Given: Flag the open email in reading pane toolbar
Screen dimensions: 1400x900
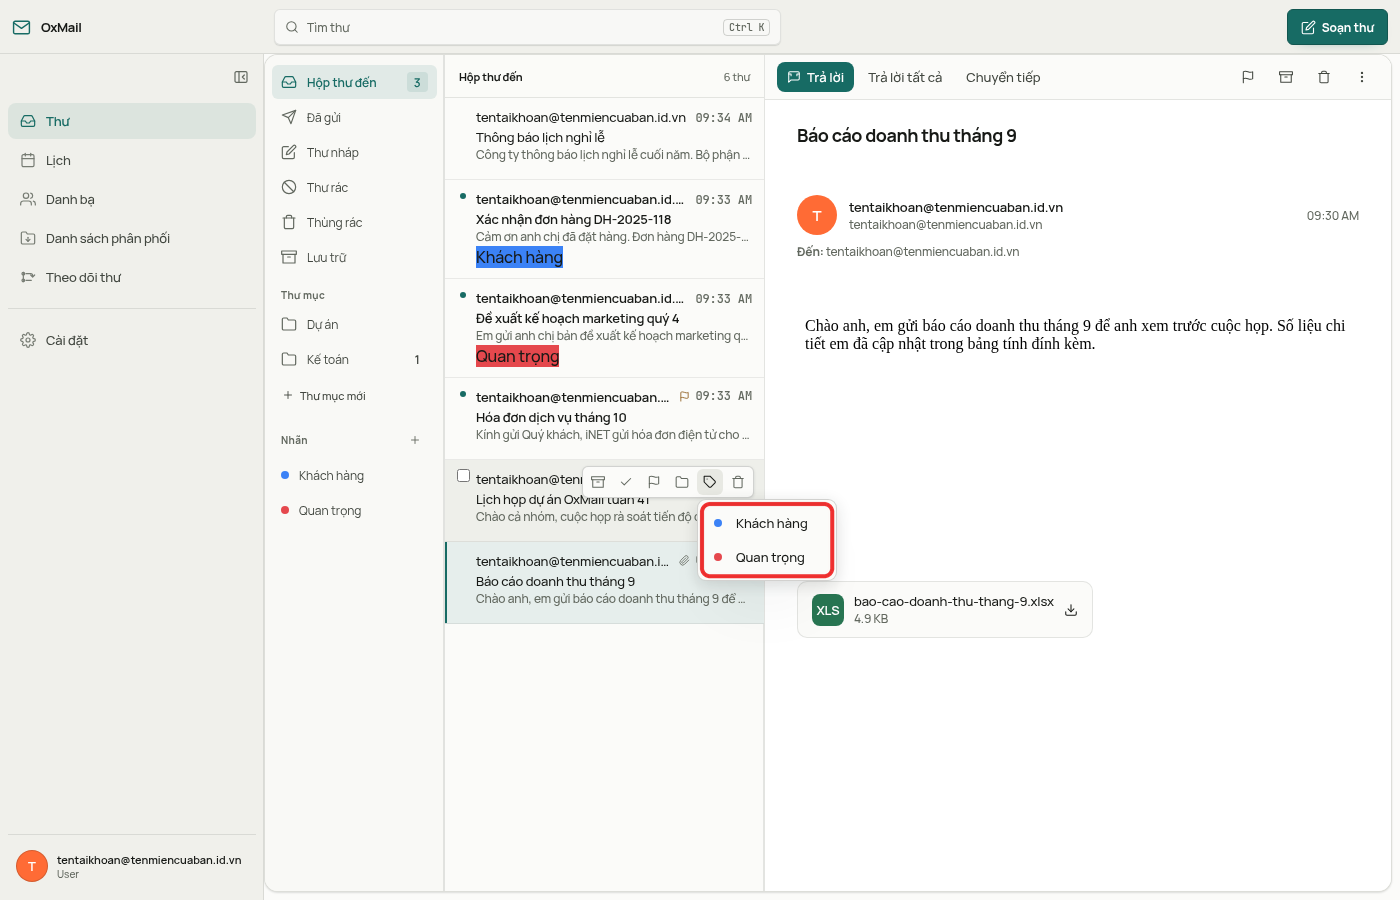Looking at the screenshot, I should coord(1248,77).
